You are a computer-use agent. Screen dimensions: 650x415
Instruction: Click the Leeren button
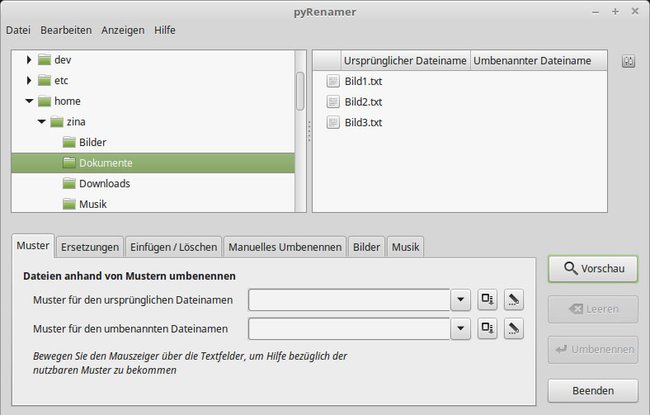(593, 309)
